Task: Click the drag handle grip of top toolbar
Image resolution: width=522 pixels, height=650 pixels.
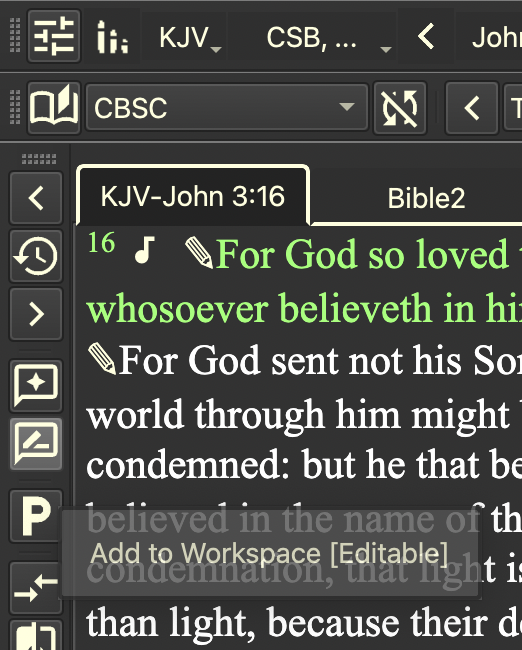Action: click(15, 36)
